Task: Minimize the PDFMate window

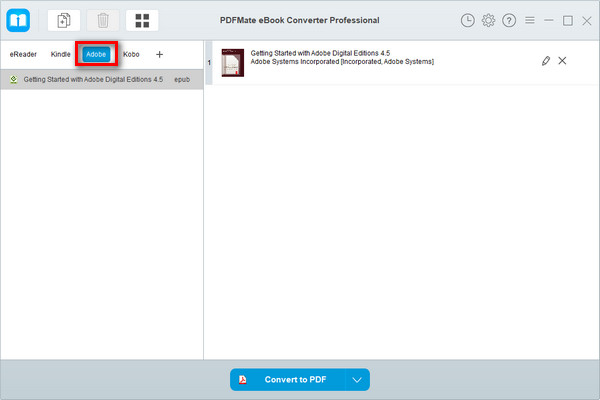Action: click(x=549, y=20)
